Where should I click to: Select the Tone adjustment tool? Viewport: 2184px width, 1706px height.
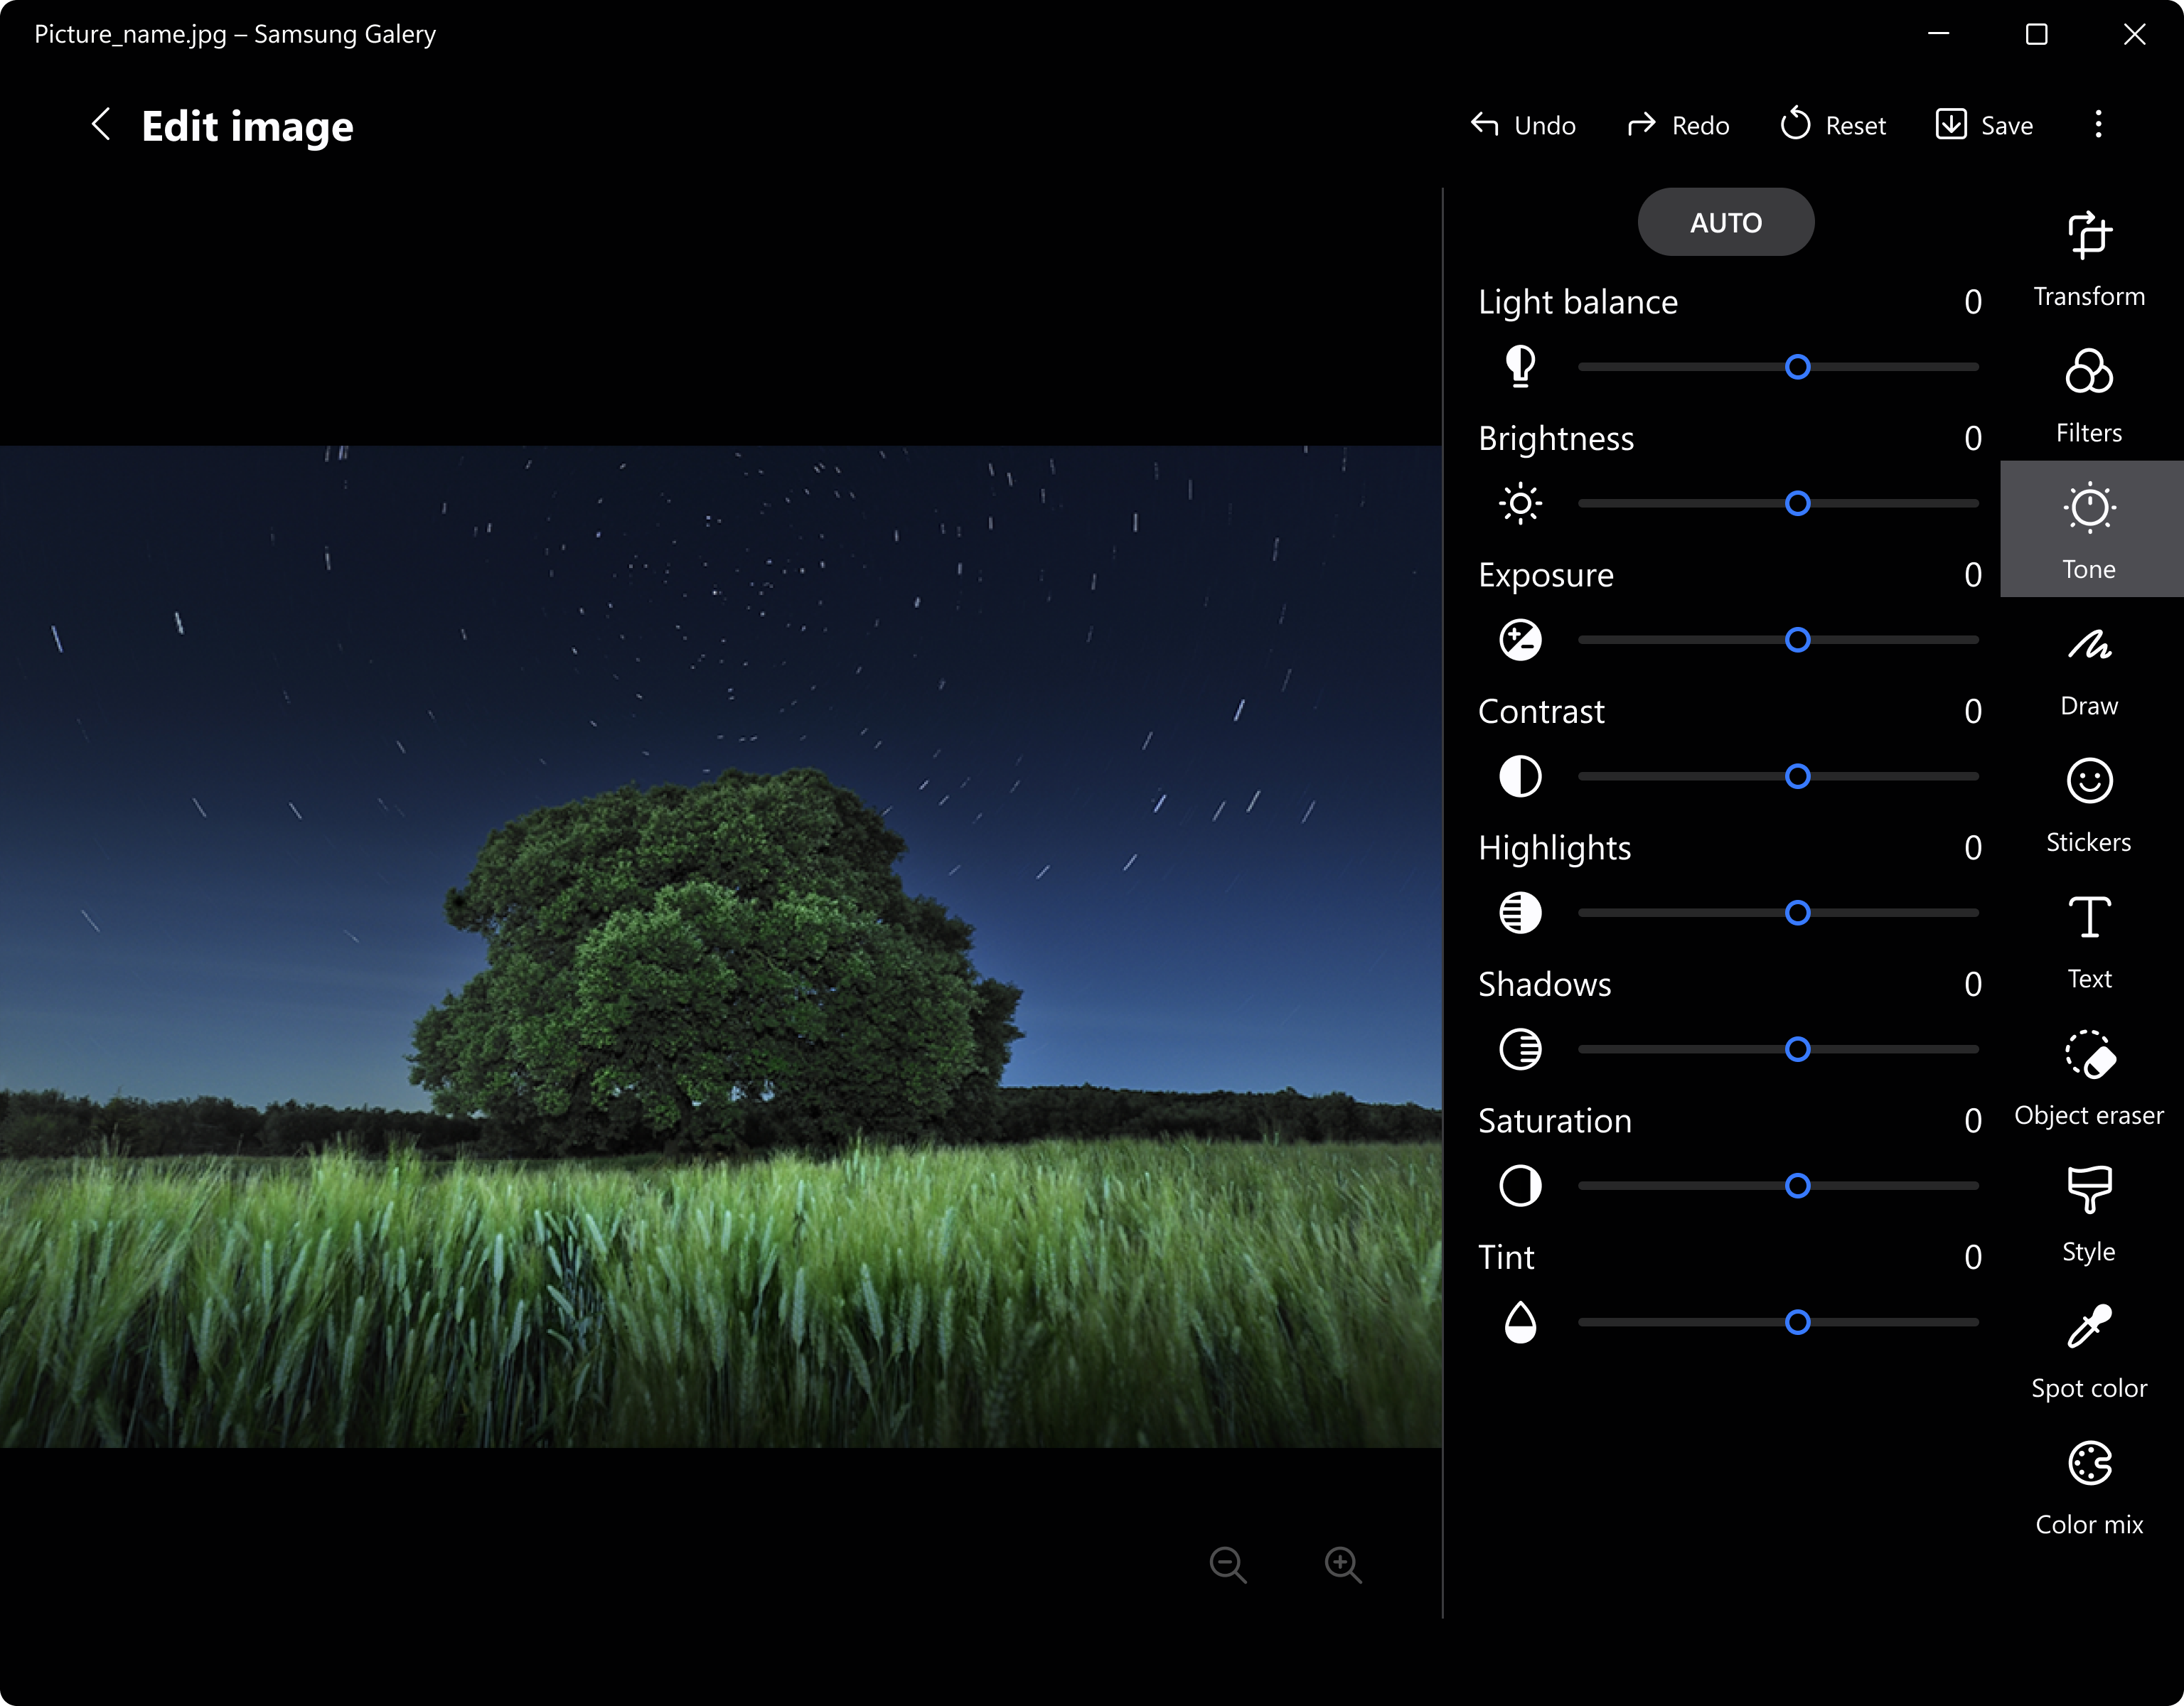click(2089, 527)
